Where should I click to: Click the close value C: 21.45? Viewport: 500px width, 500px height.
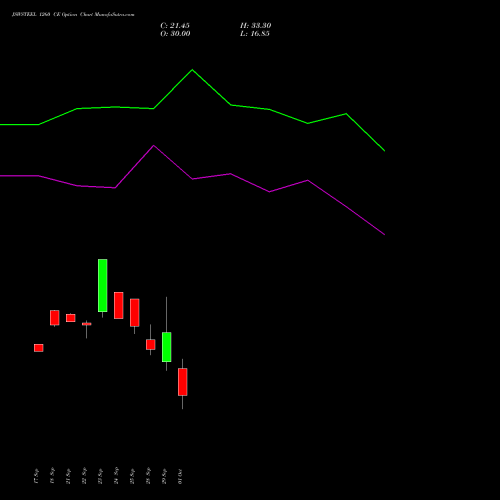175,26
